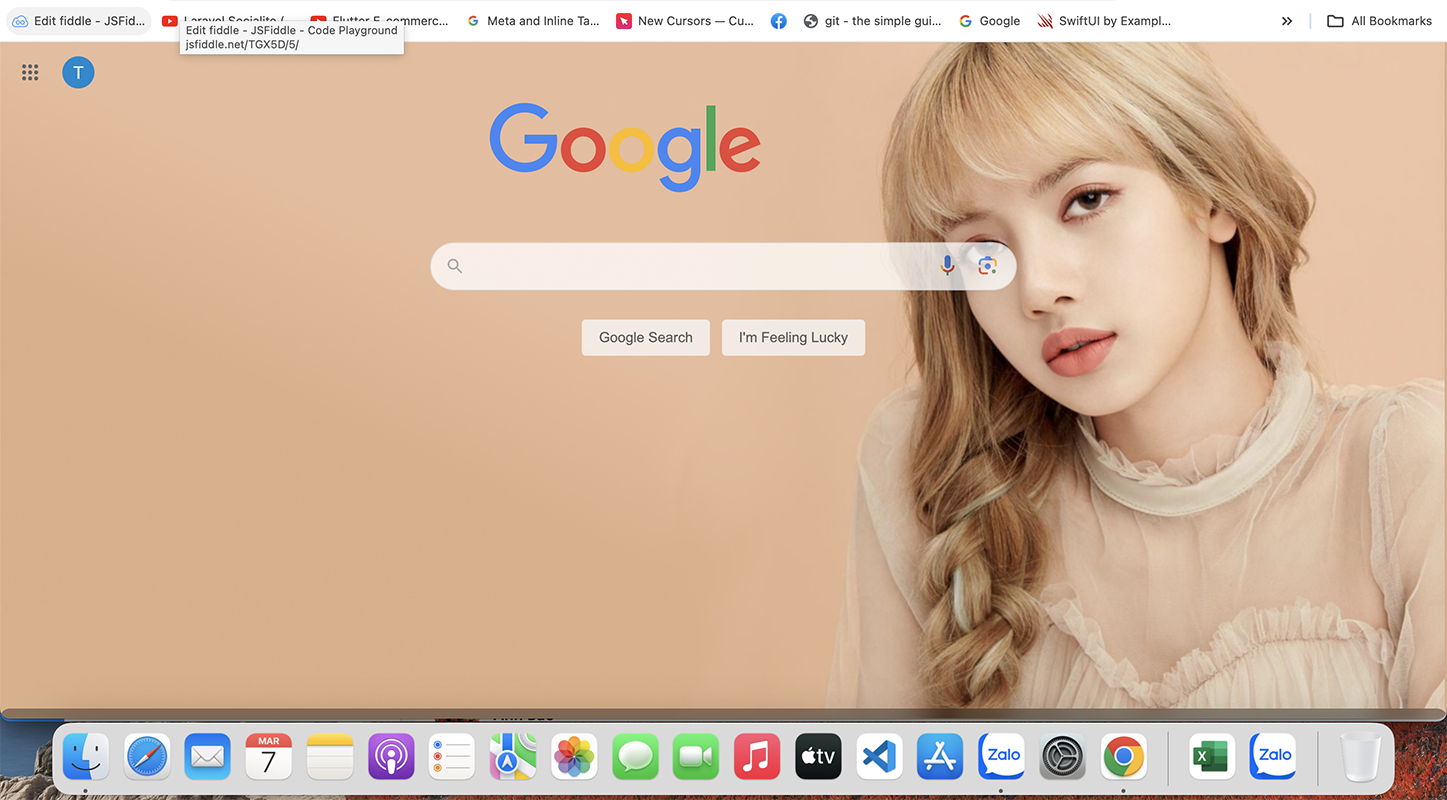The image size is (1447, 800).
Task: Open the Google apps grid launcher
Action: point(29,71)
